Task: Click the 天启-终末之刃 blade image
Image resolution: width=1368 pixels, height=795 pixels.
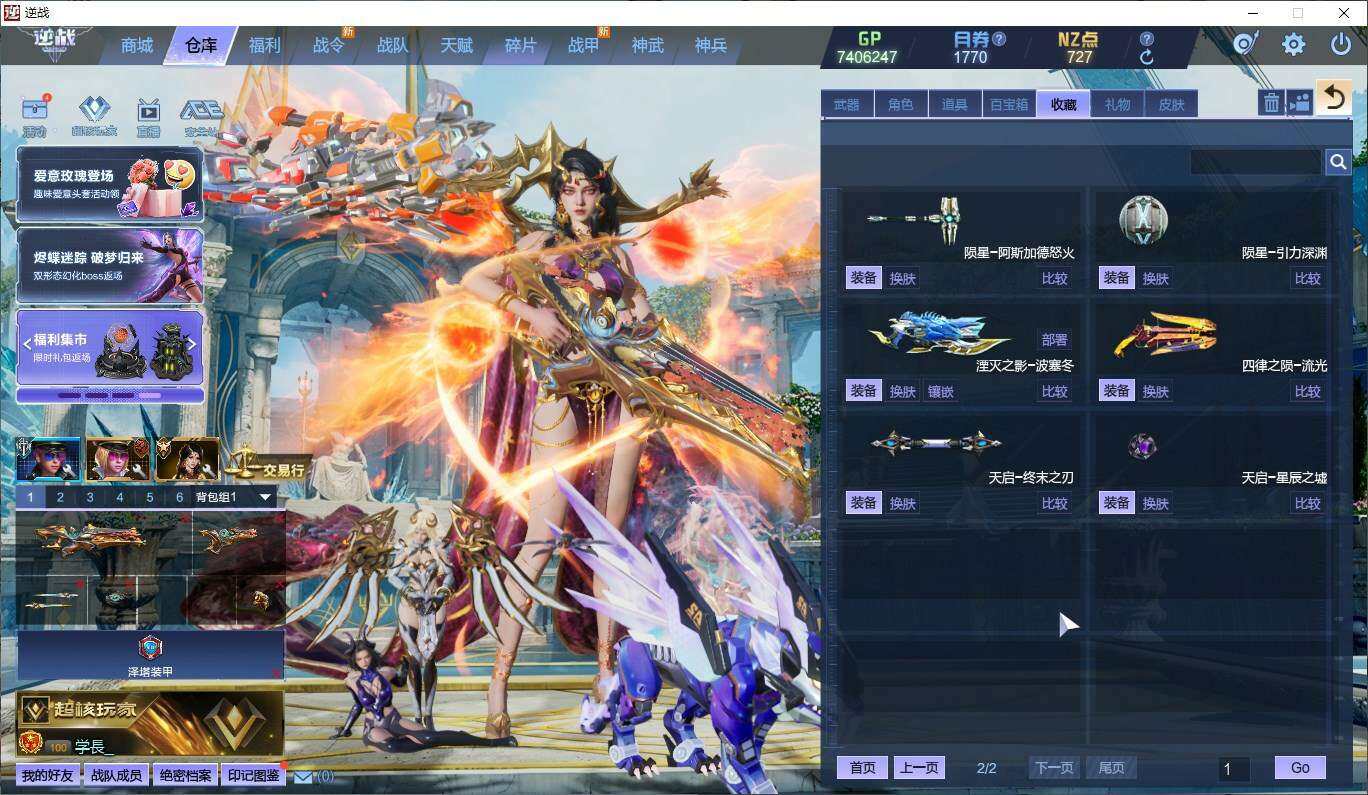Action: 935,443
